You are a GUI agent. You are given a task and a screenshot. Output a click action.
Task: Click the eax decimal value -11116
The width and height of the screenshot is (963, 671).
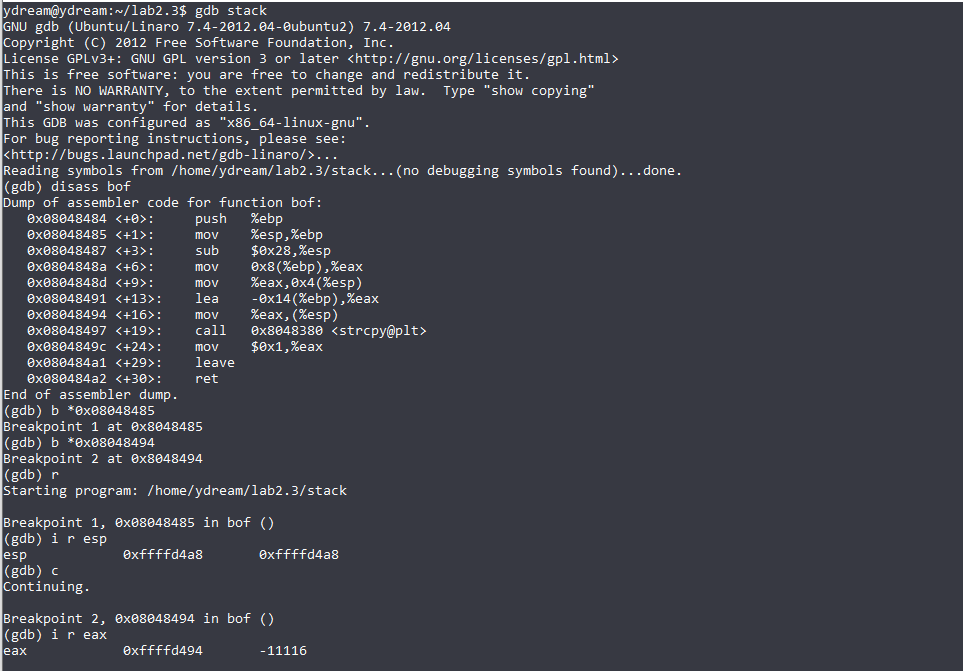283,650
